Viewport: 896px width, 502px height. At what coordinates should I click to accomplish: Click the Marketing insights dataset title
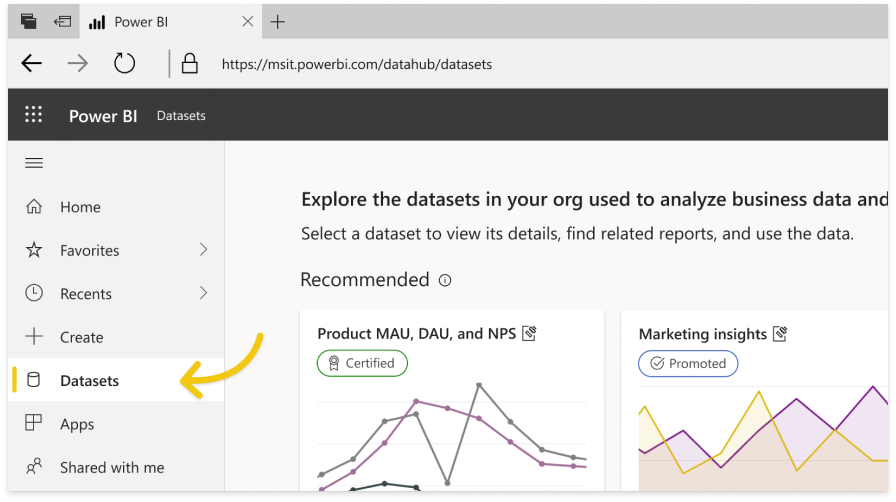[x=702, y=334]
